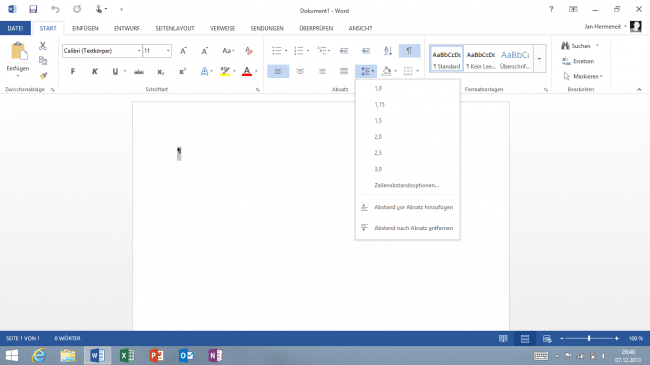Image resolution: width=650 pixels, height=365 pixels.
Task: Apply red font color
Action: pos(247,71)
